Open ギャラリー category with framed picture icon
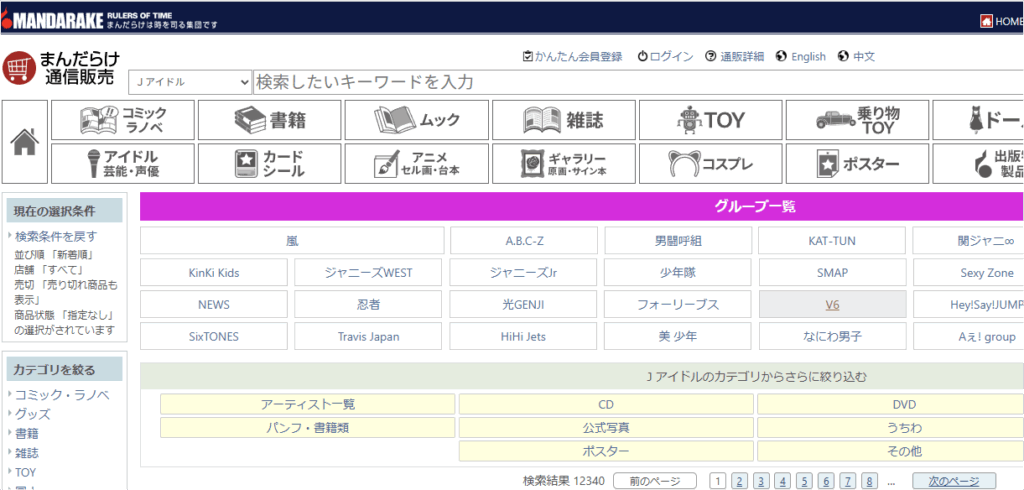The image size is (1024, 490). tap(564, 164)
